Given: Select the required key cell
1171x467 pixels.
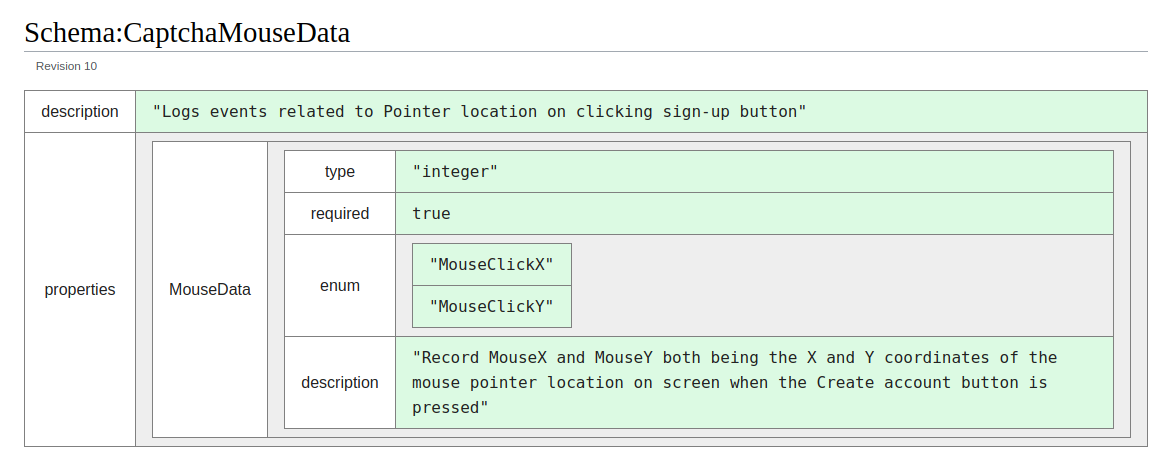Looking at the screenshot, I should click(x=340, y=213).
